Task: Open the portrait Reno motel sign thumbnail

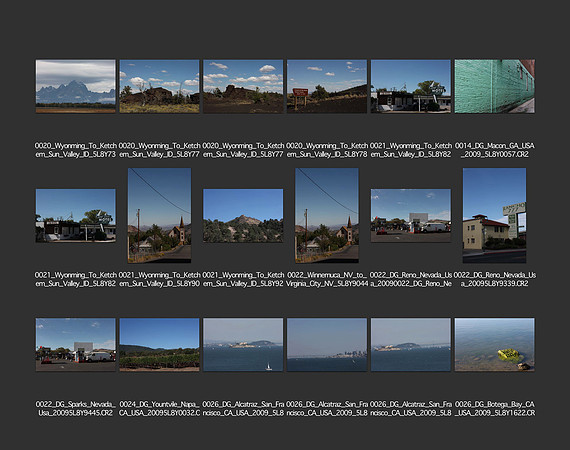Action: tap(494, 216)
